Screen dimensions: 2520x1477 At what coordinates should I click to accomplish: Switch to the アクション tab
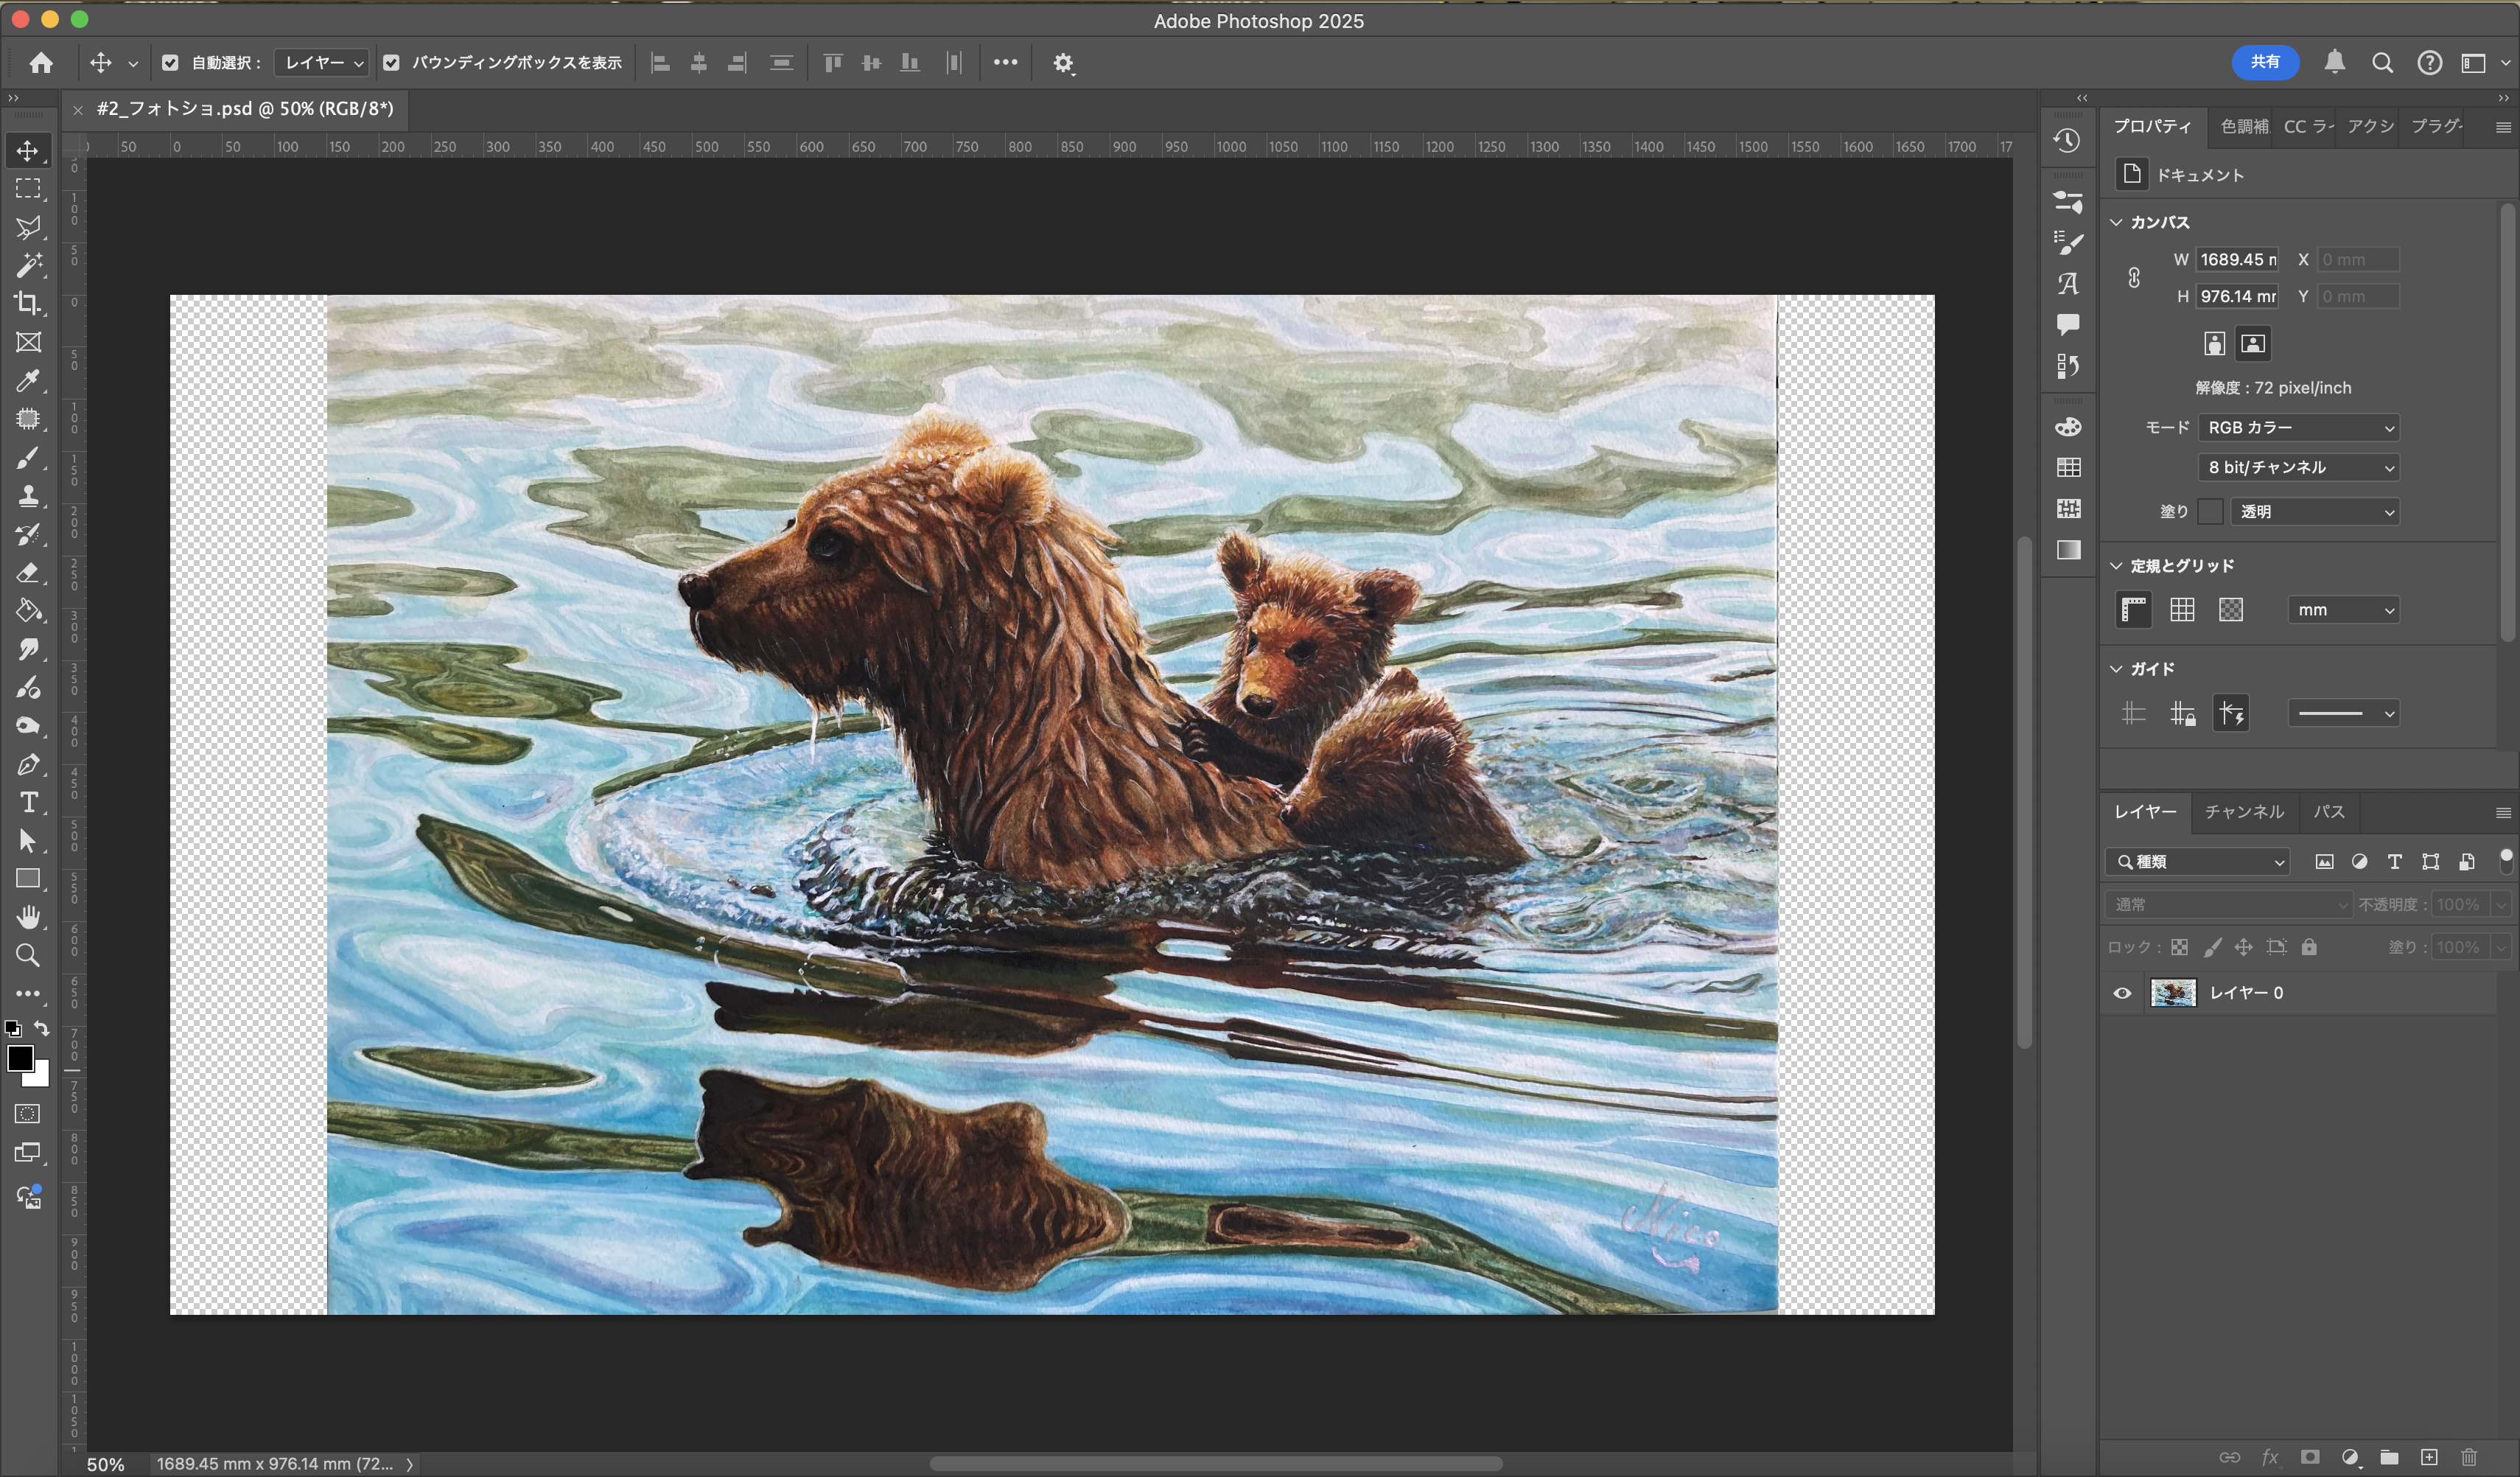coord(2369,127)
